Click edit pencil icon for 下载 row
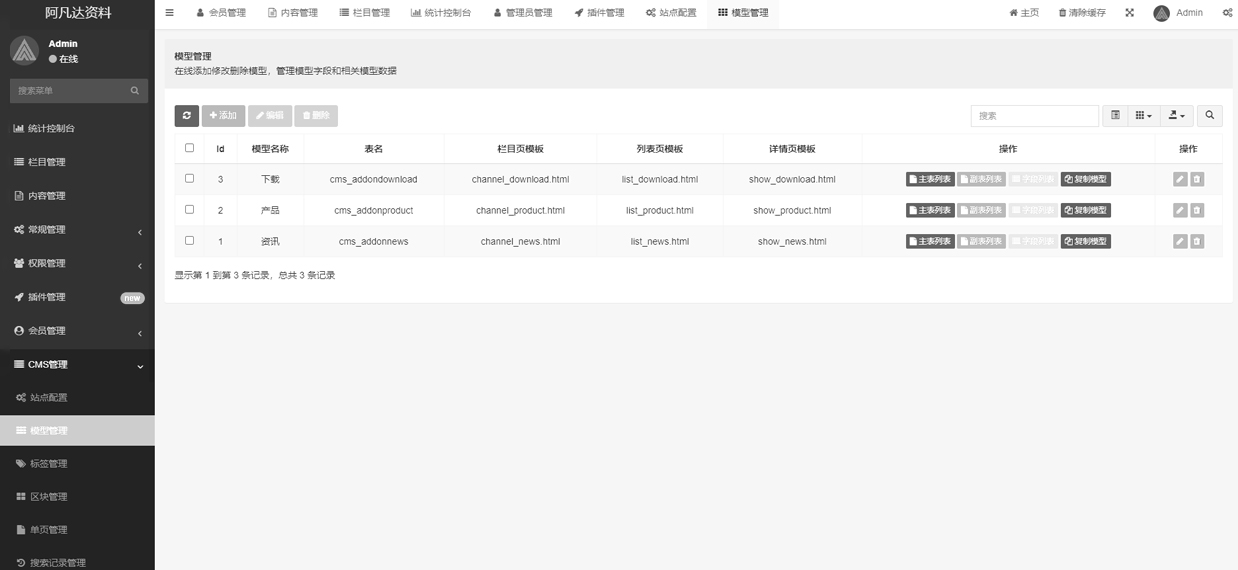This screenshot has width=1238, height=570. click(x=1180, y=180)
